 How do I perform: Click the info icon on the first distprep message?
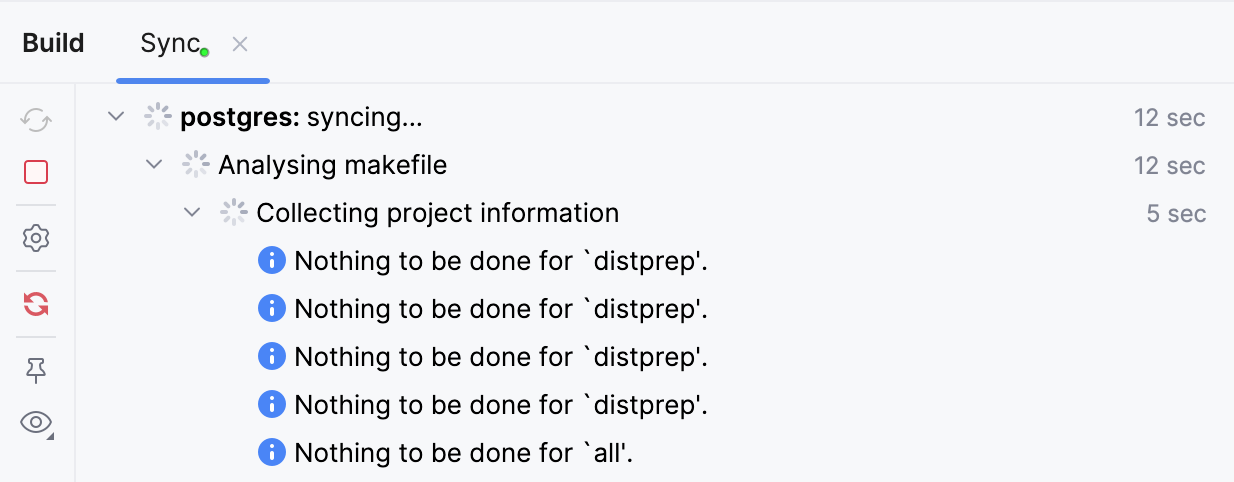(x=272, y=261)
